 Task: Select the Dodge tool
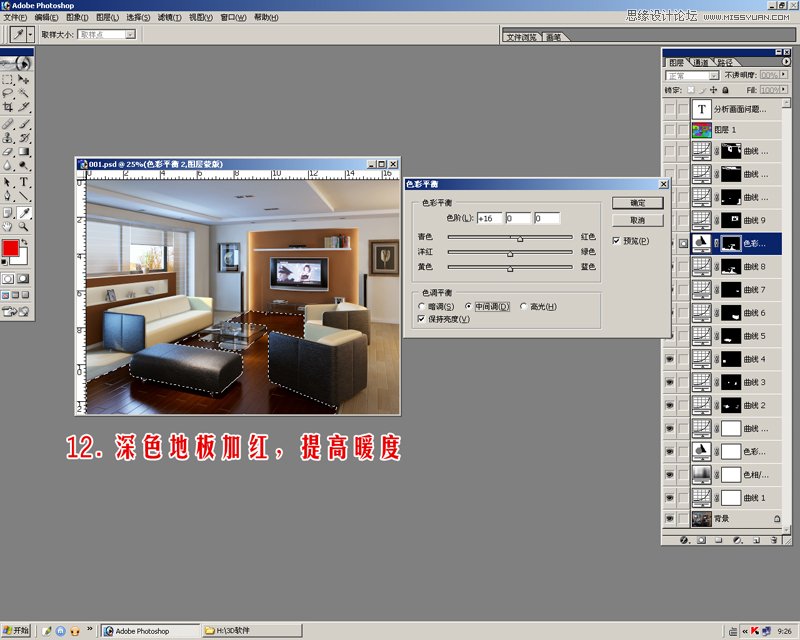[x=23, y=165]
